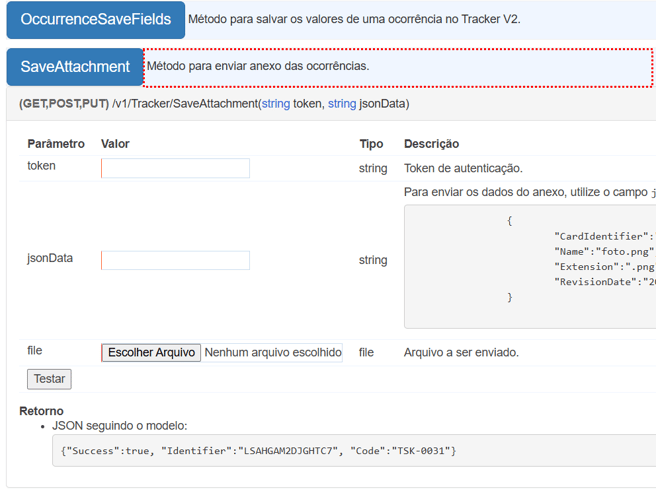Image resolution: width=656 pixels, height=495 pixels.
Task: Click the jsonData parameter name label
Action: (x=50, y=258)
